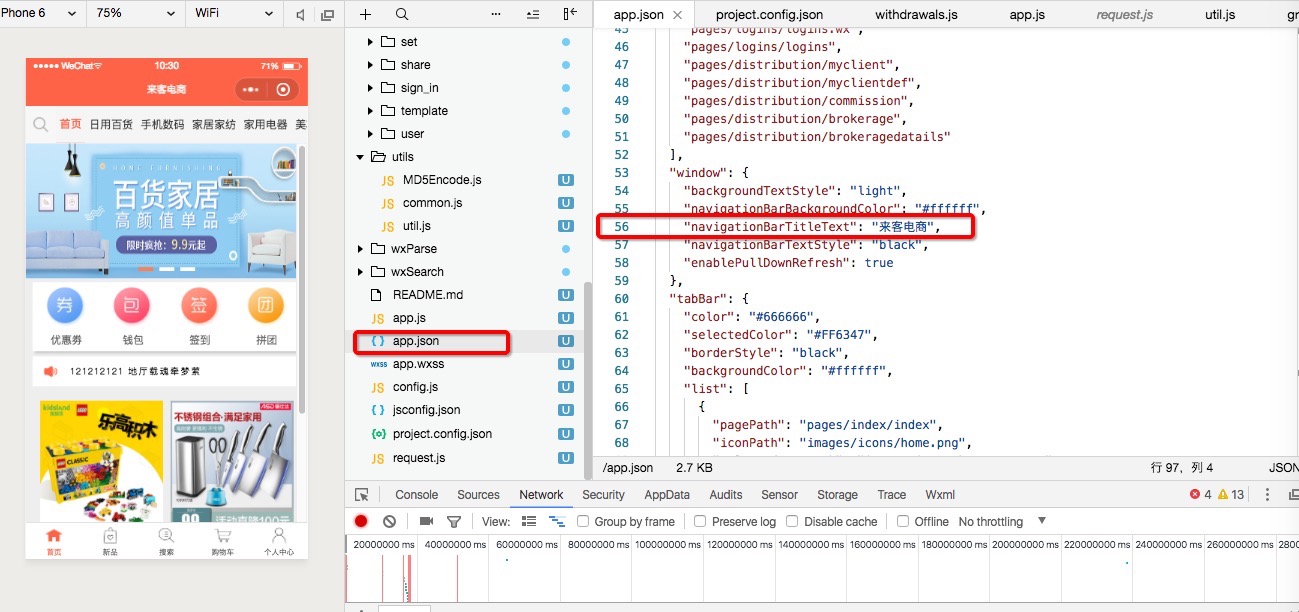
Task: Open the AppData devtools tab
Action: 667,495
